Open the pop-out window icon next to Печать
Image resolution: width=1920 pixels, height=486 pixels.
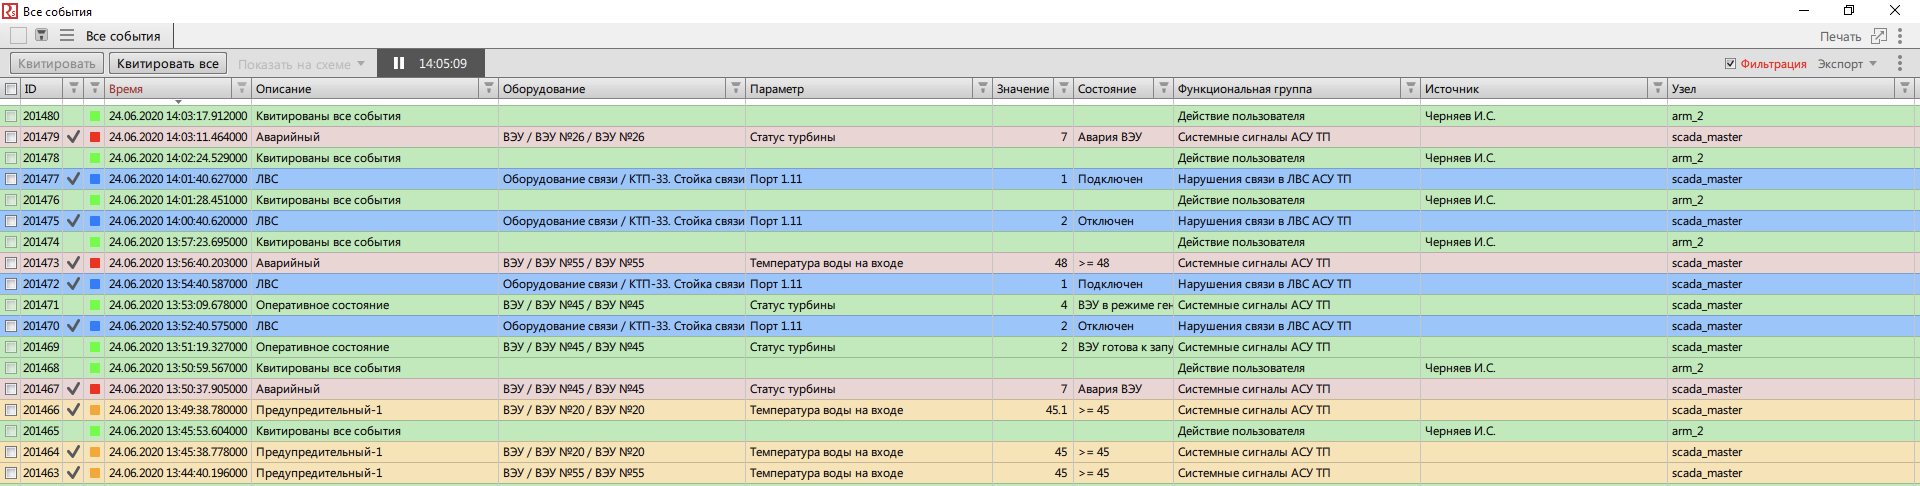(x=1879, y=36)
